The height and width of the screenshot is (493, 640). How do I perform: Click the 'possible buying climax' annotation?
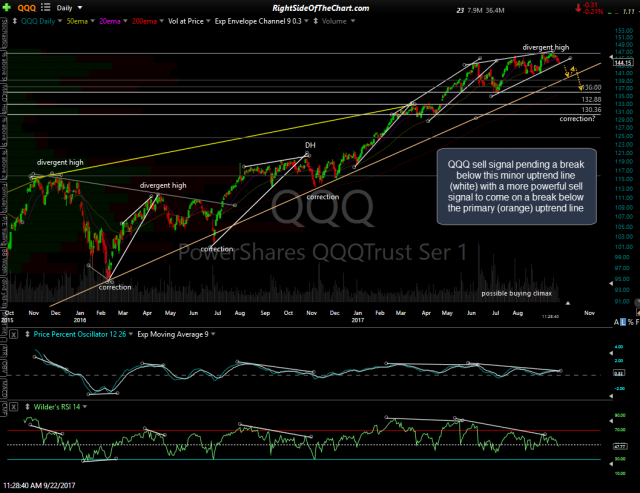coord(516,293)
